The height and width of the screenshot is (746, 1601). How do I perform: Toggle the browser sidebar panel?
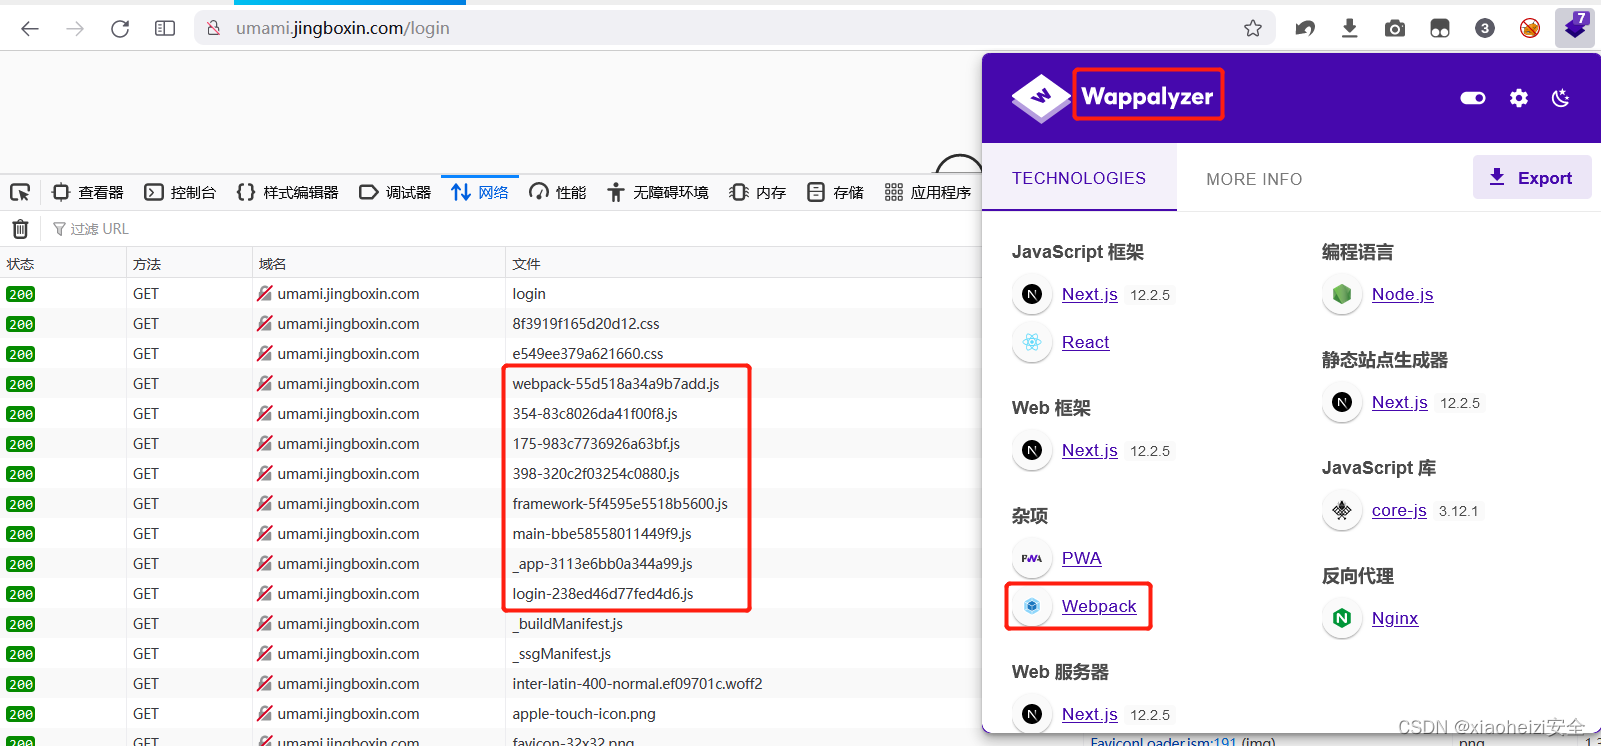165,28
